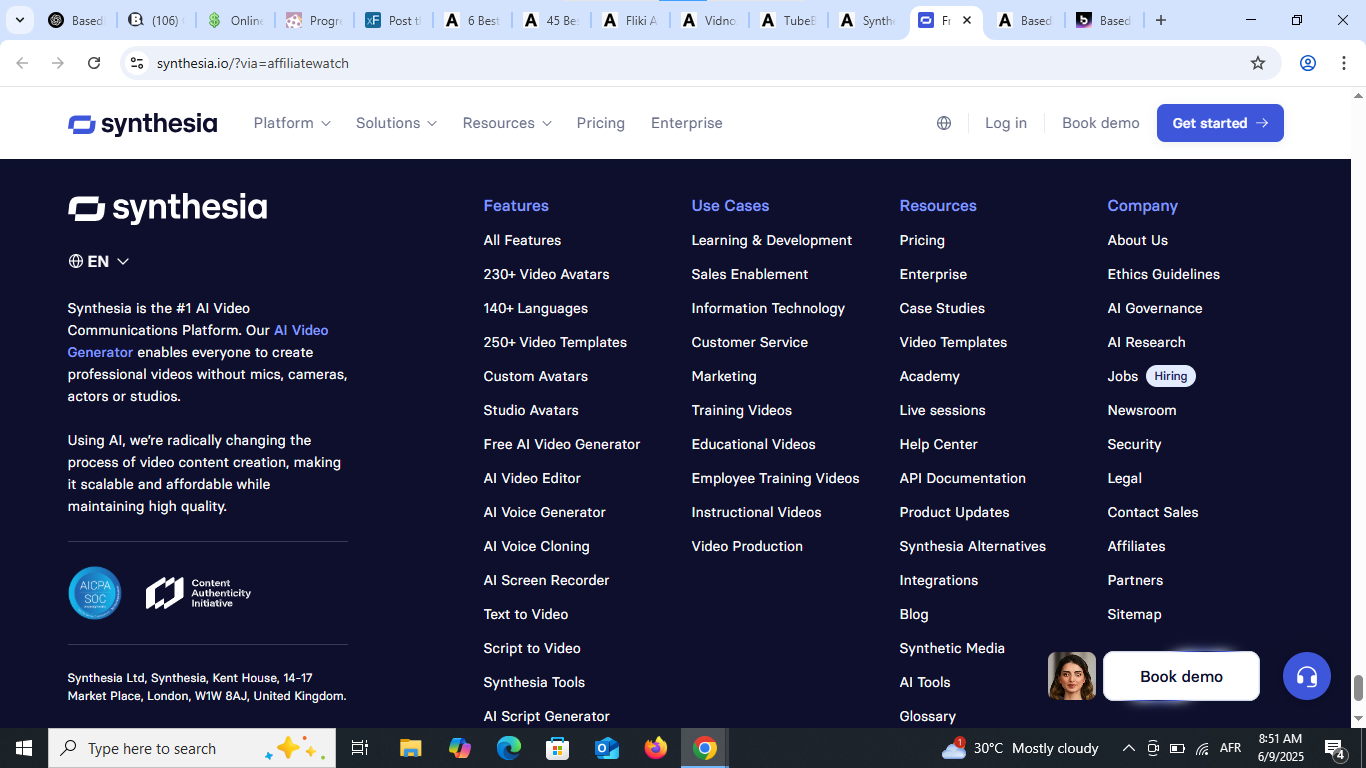This screenshot has width=1366, height=768.
Task: Open the Chrome profile icon
Action: click(x=1308, y=63)
